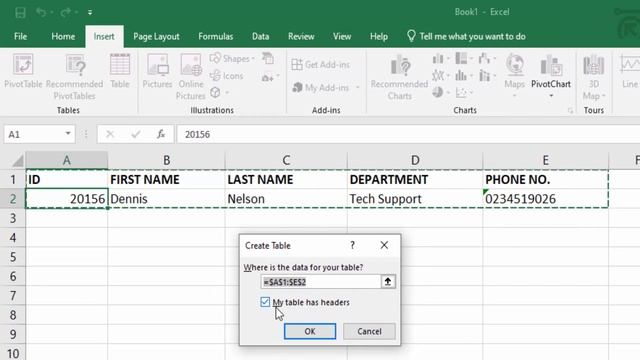Switch to the Formulas tab
This screenshot has width=640, height=360.
pyautogui.click(x=216, y=36)
